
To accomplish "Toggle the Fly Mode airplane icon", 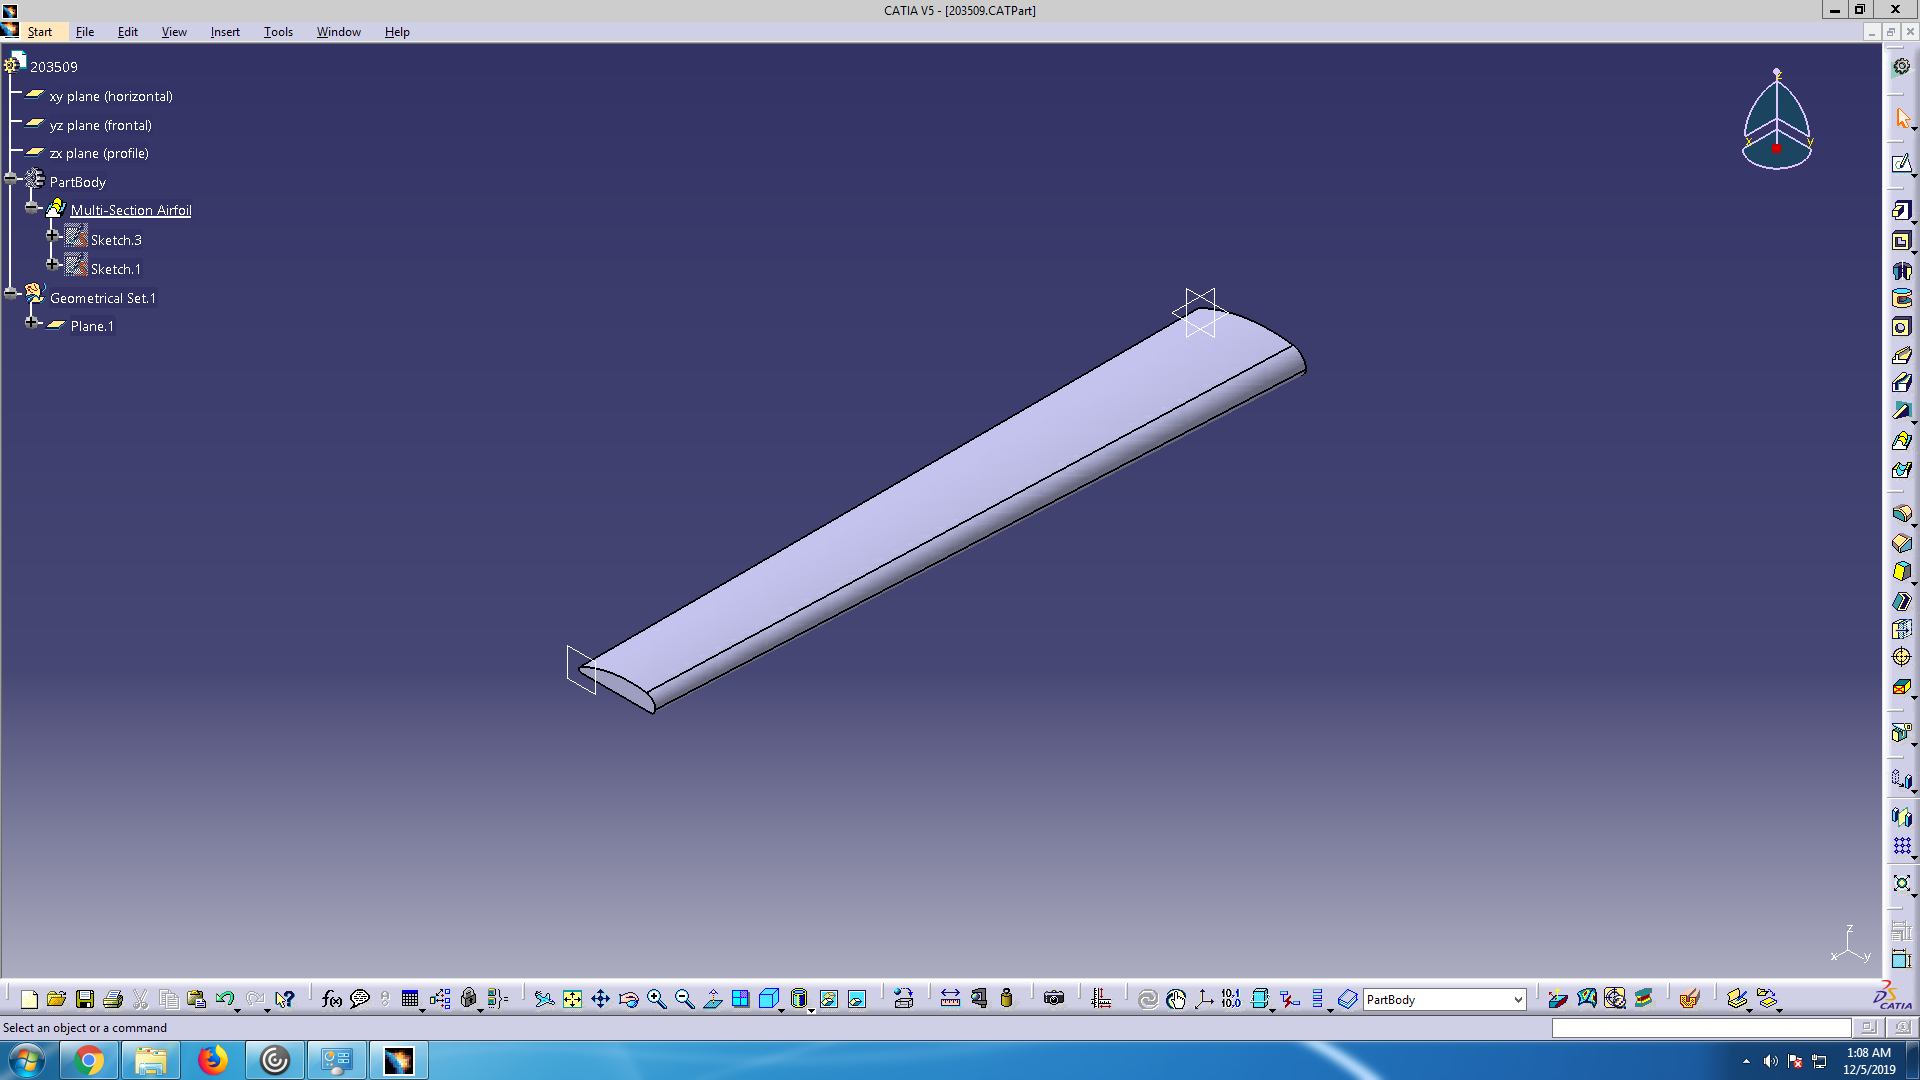I will click(544, 999).
